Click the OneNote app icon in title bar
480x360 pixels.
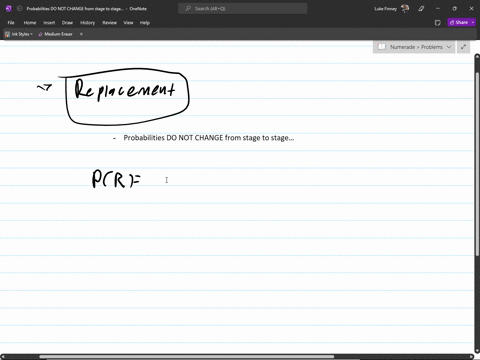9,9
